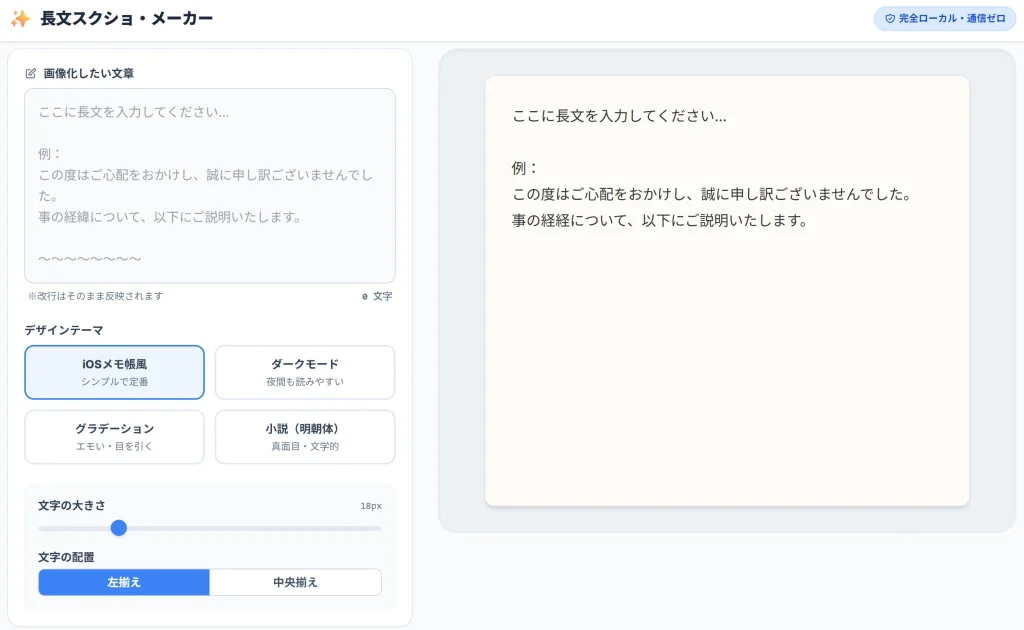Viewport: 1024px width, 630px height.
Task: Click preview text ここに長文を入力してください…
Action: (x=619, y=116)
